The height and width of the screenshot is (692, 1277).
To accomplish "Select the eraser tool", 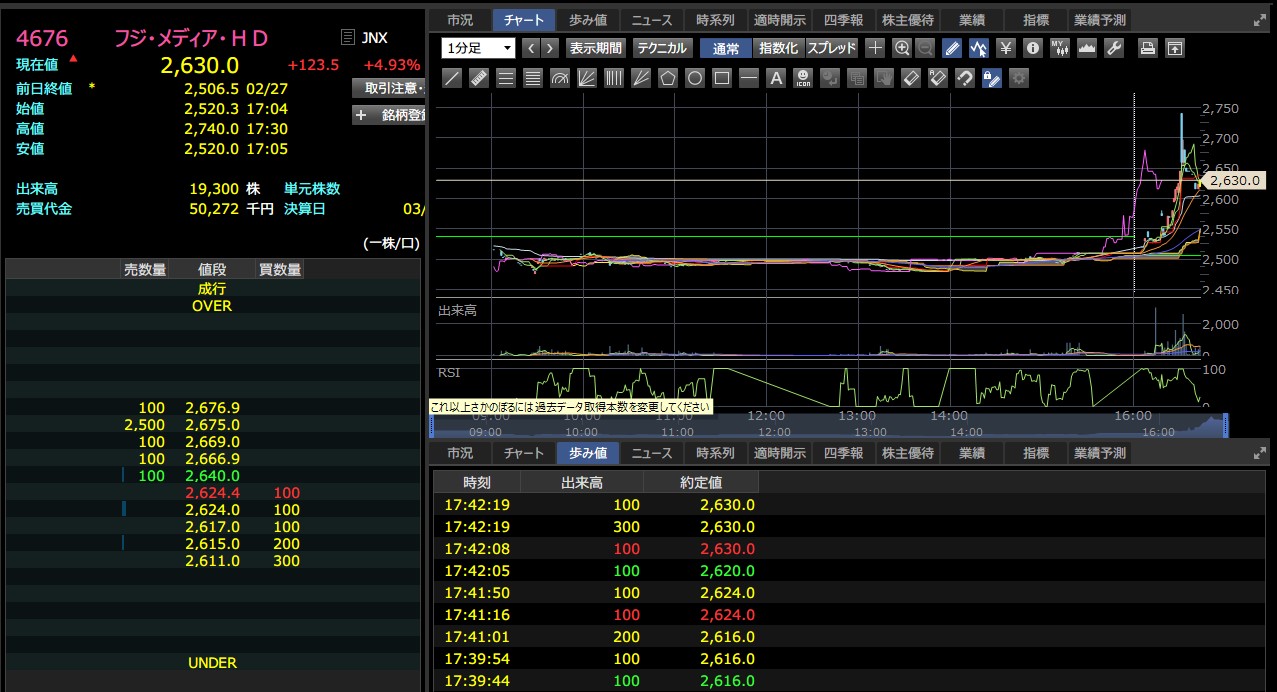I will [910, 78].
